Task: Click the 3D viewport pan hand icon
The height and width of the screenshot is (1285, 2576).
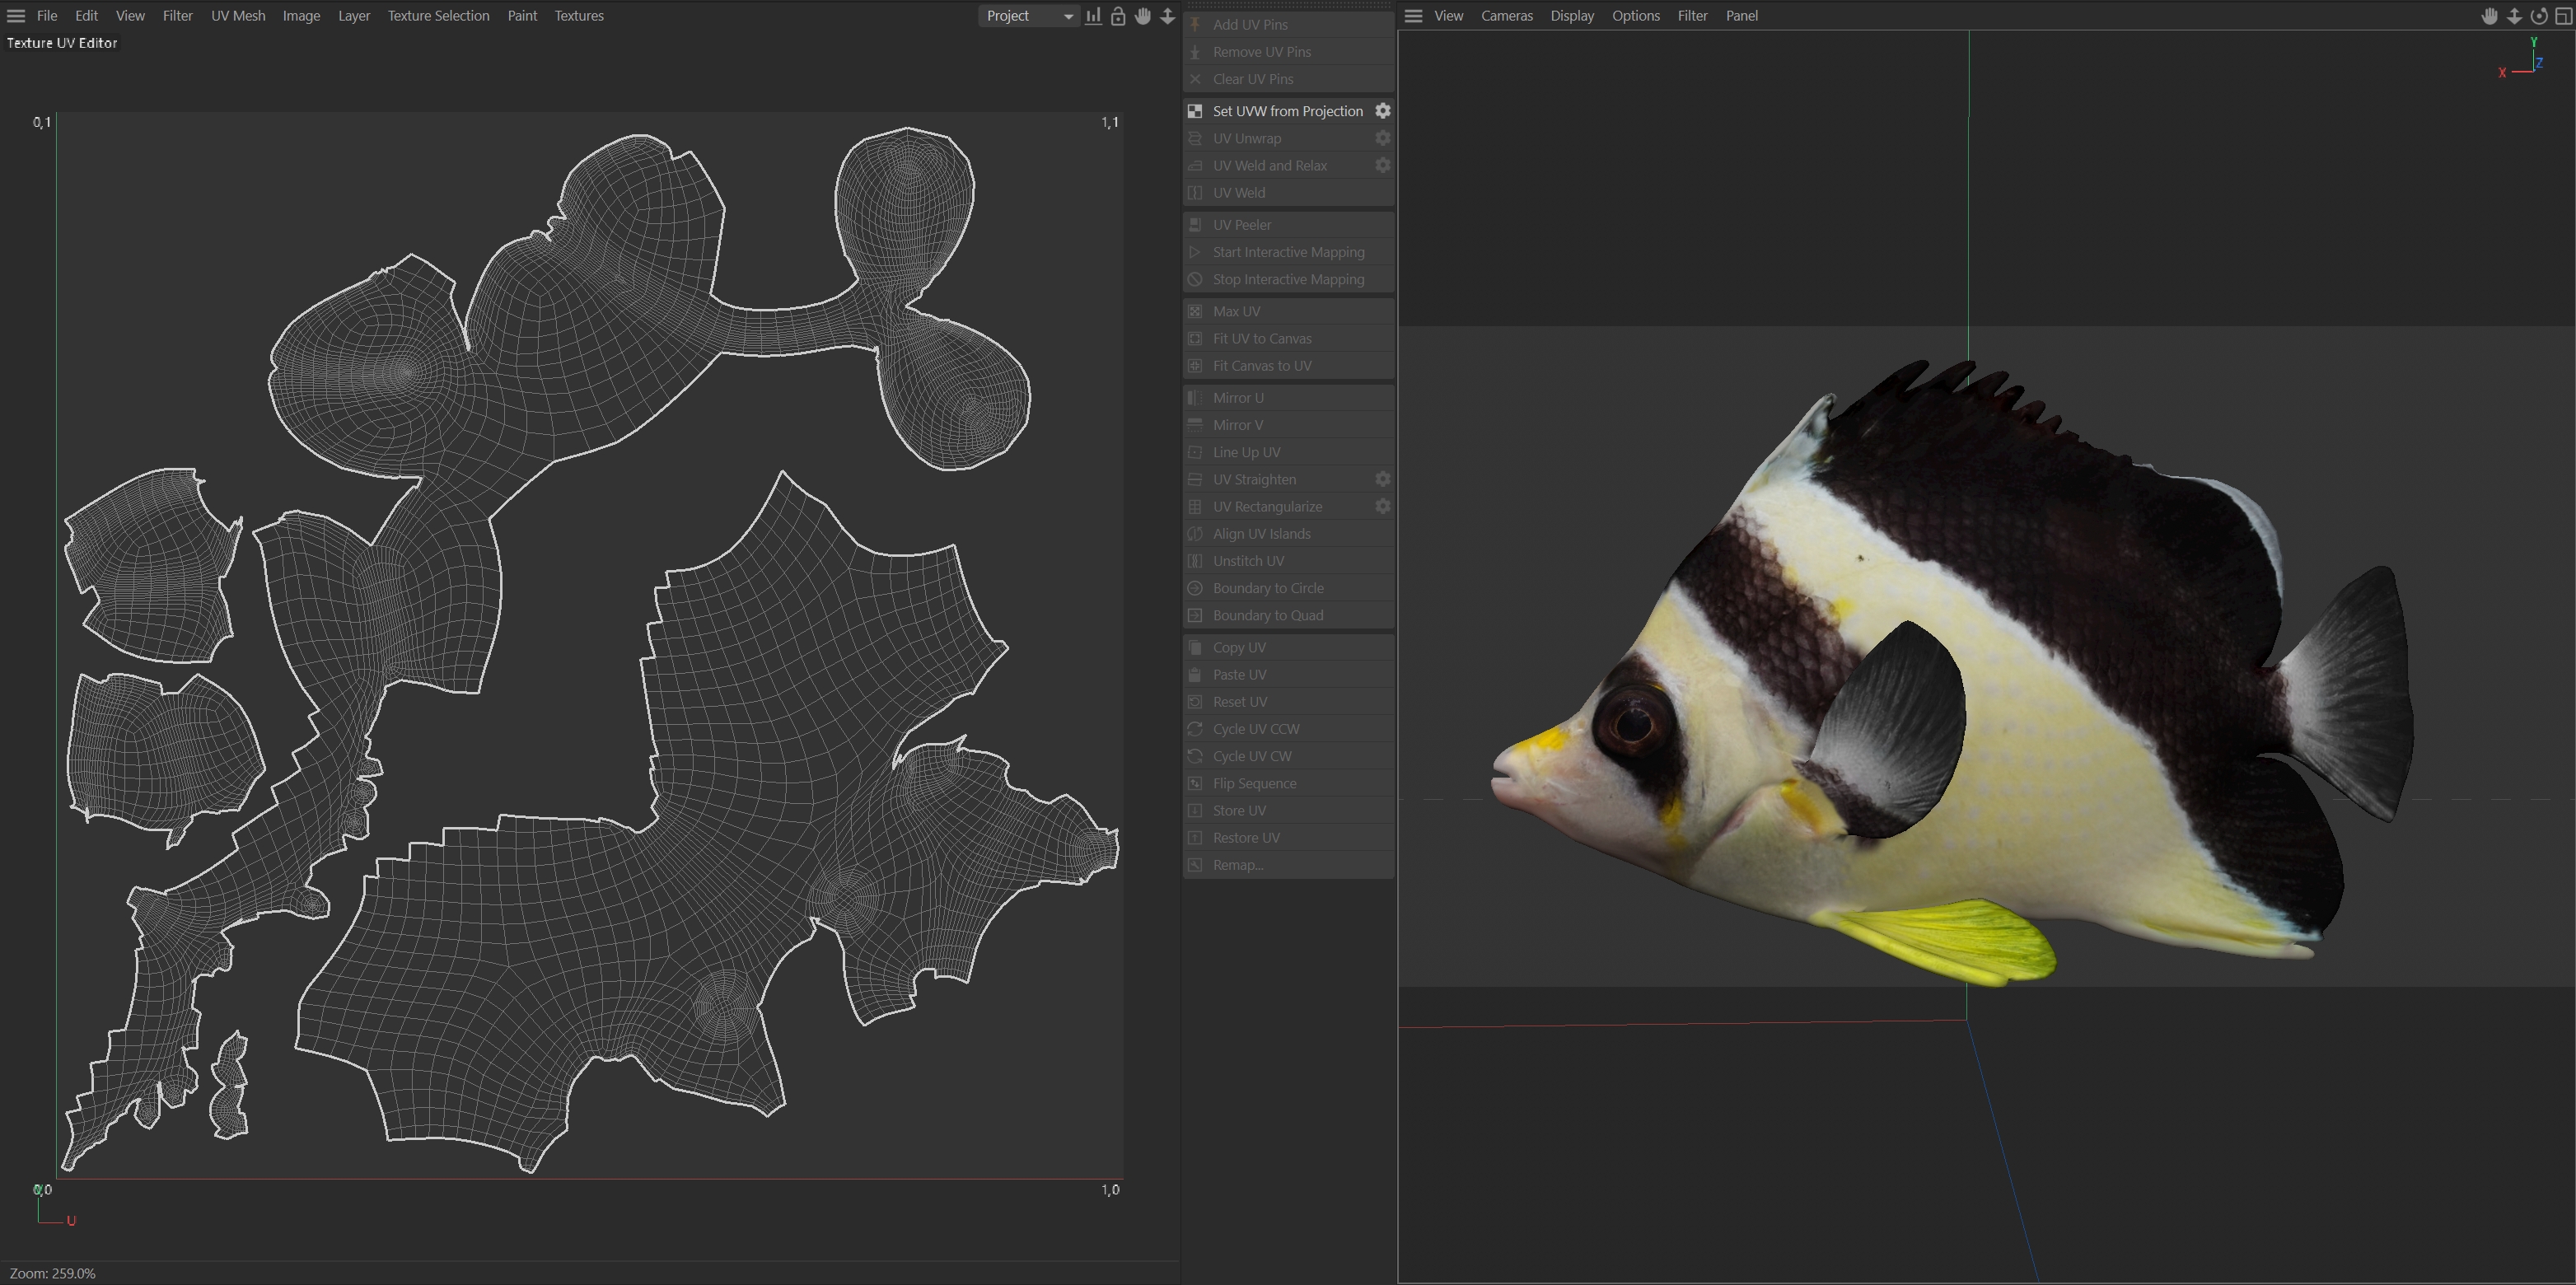Action: click(2489, 16)
